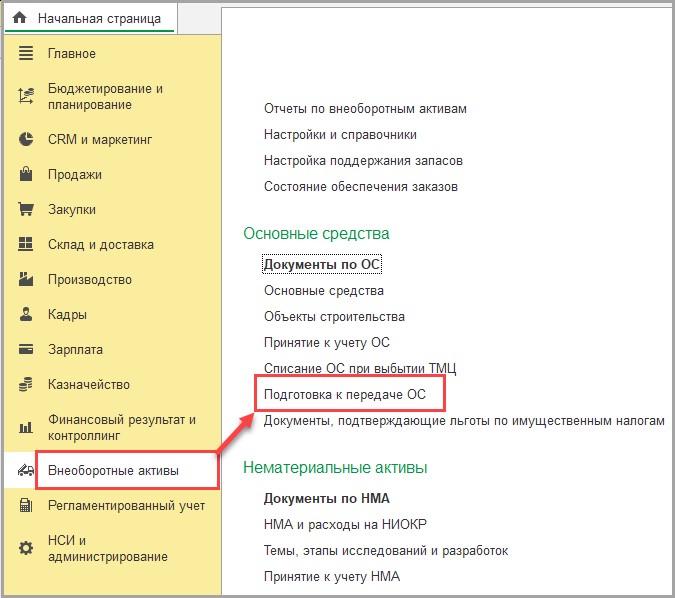Open Настройки и справочники link

[x=340, y=135]
